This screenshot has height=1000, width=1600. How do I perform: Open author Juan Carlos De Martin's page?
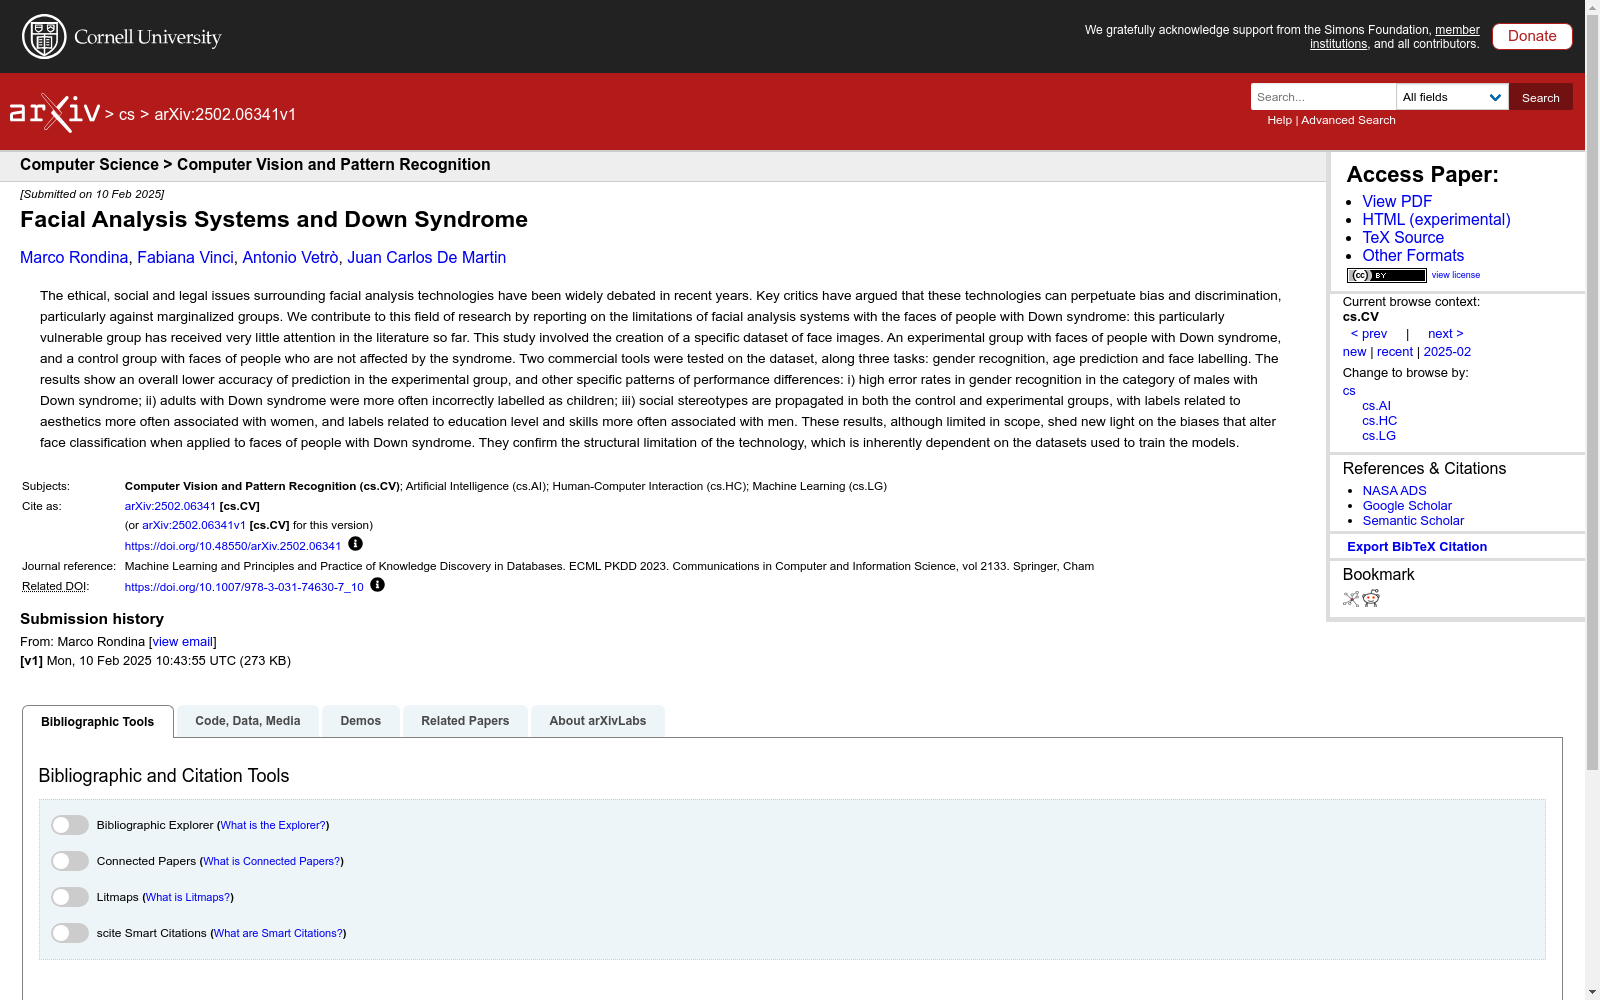click(x=427, y=258)
